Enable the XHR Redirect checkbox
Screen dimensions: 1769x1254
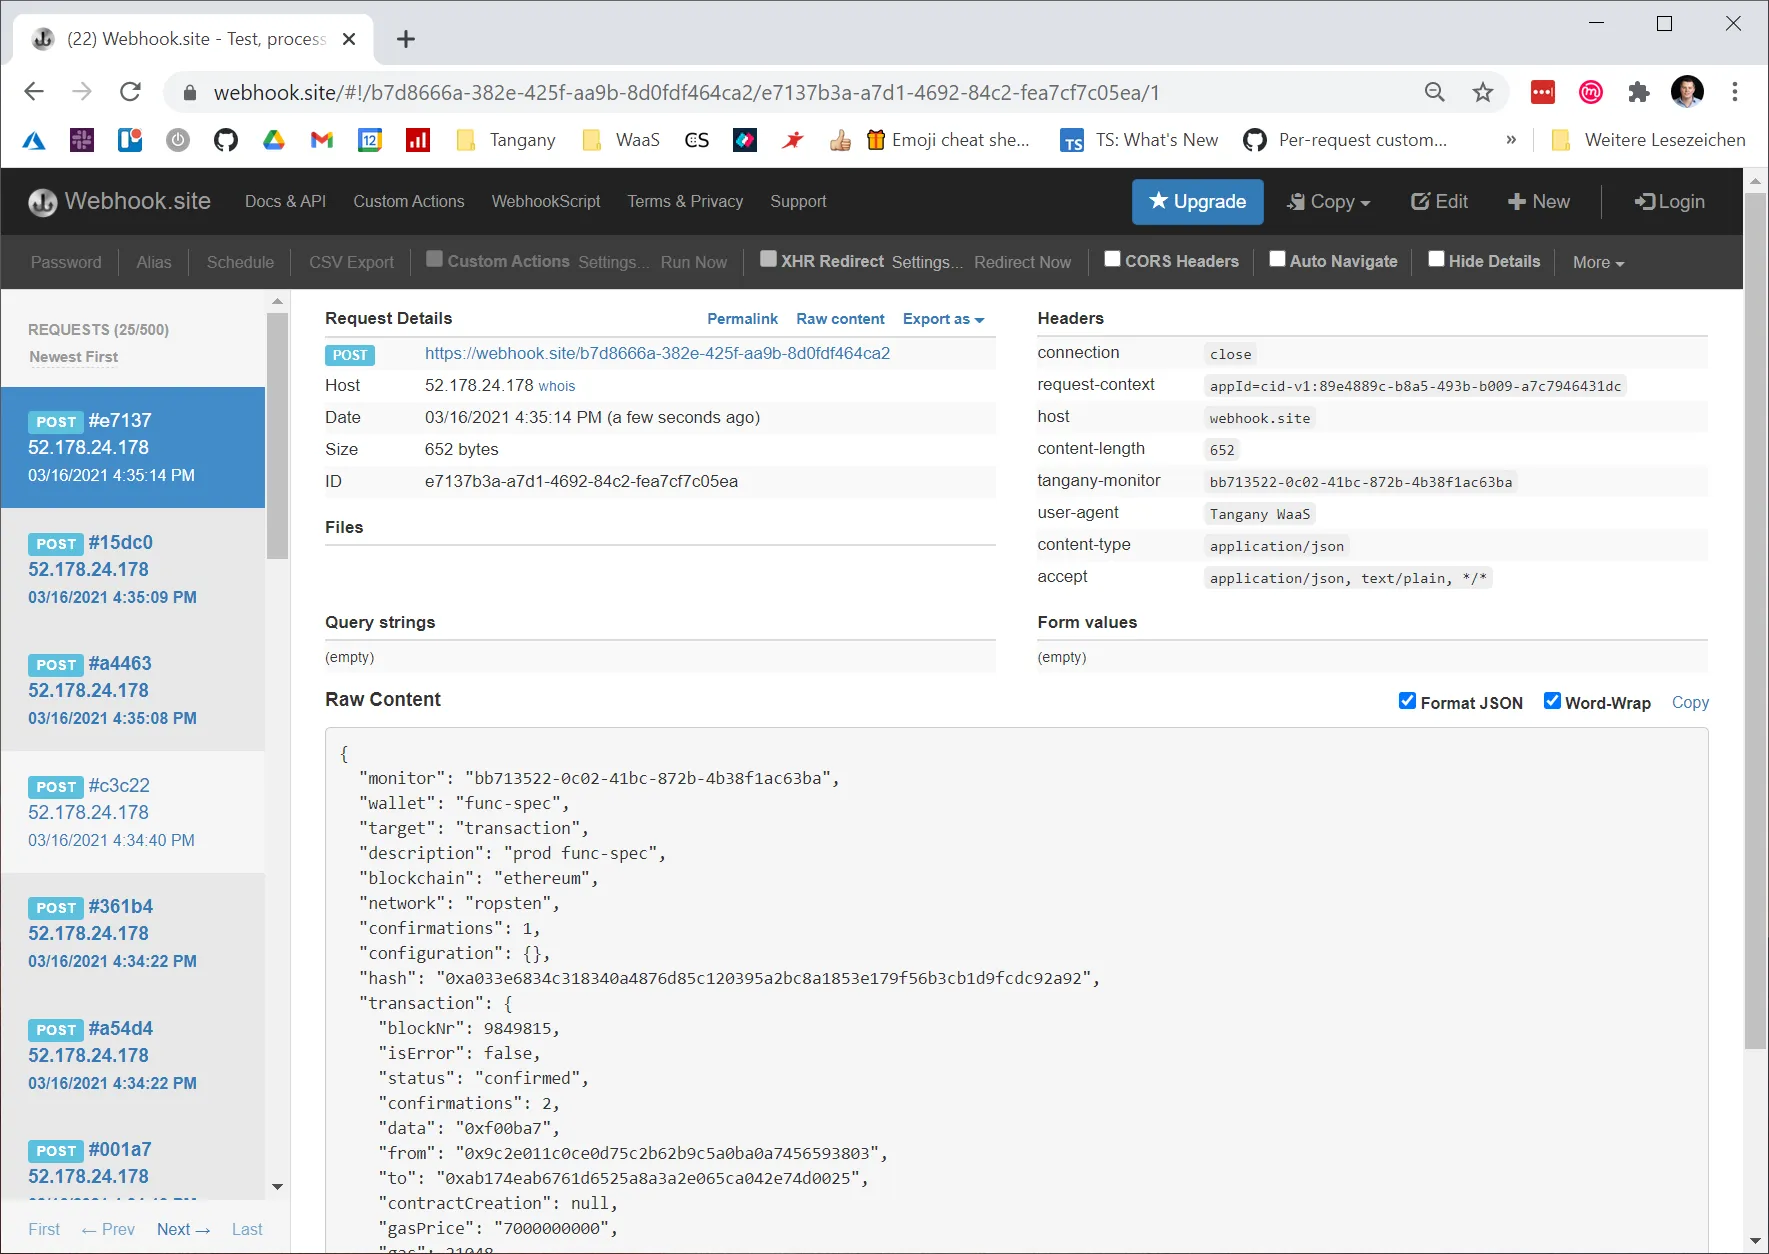[x=768, y=259]
